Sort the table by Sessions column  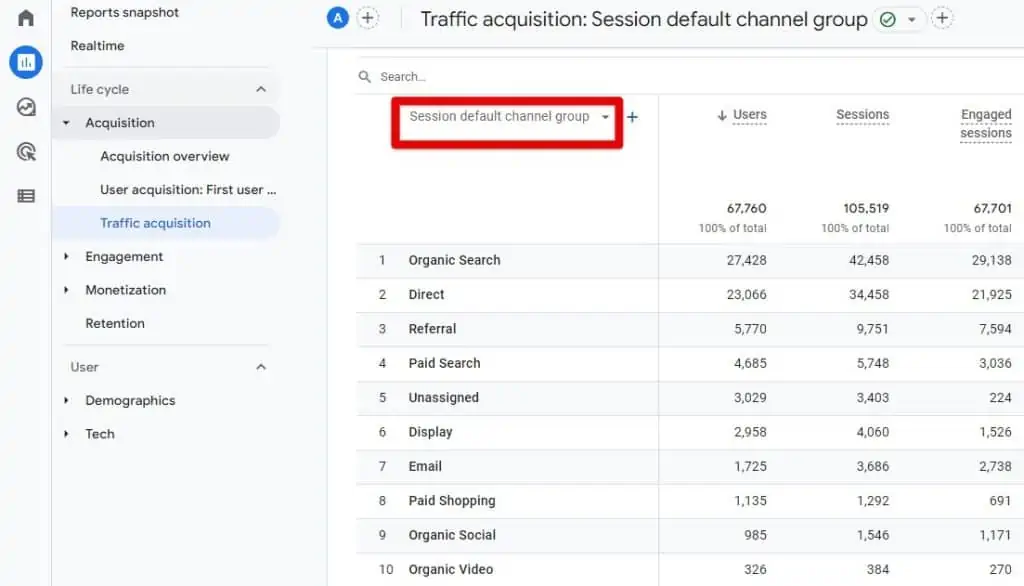click(862, 115)
